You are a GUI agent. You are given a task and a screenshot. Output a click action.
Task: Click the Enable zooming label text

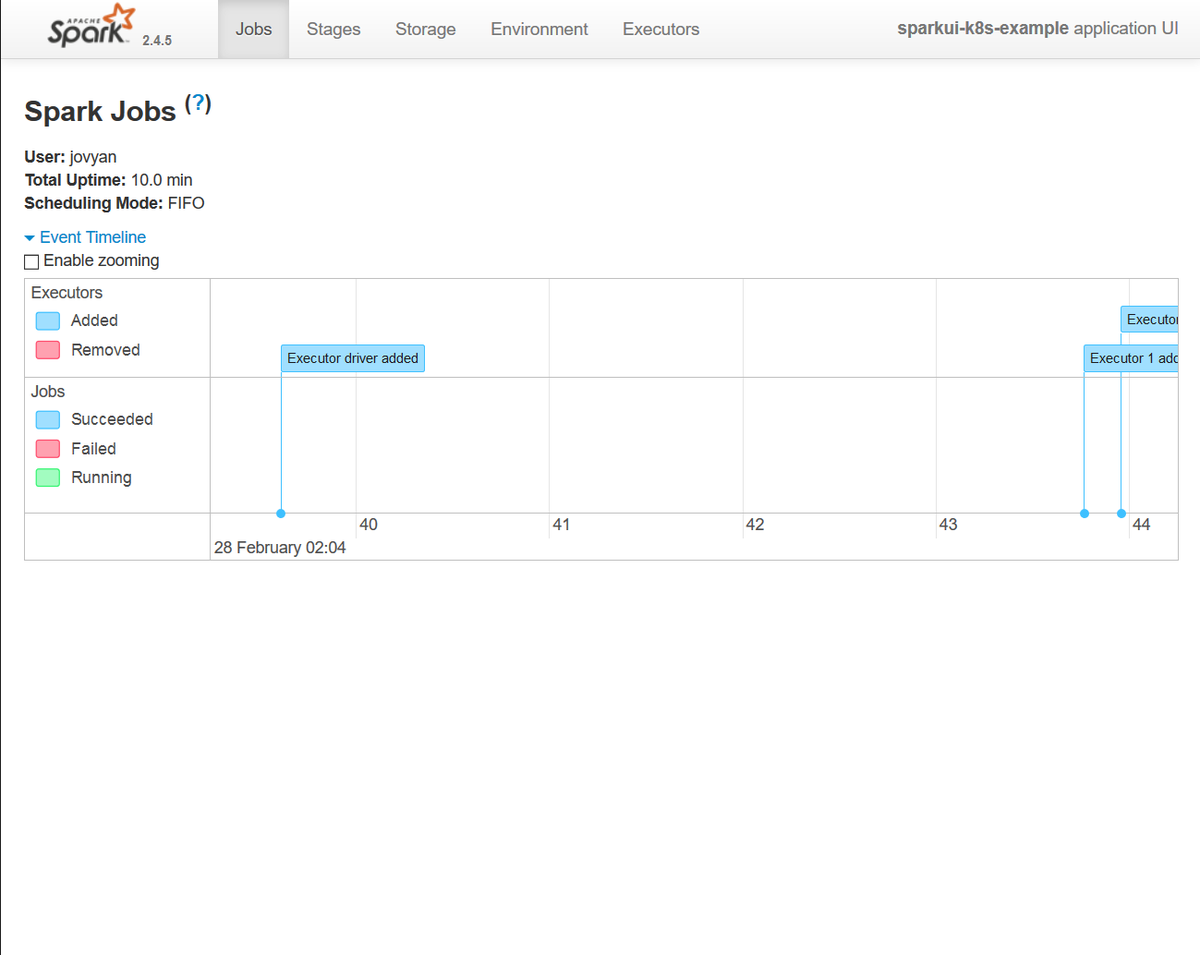pos(101,261)
